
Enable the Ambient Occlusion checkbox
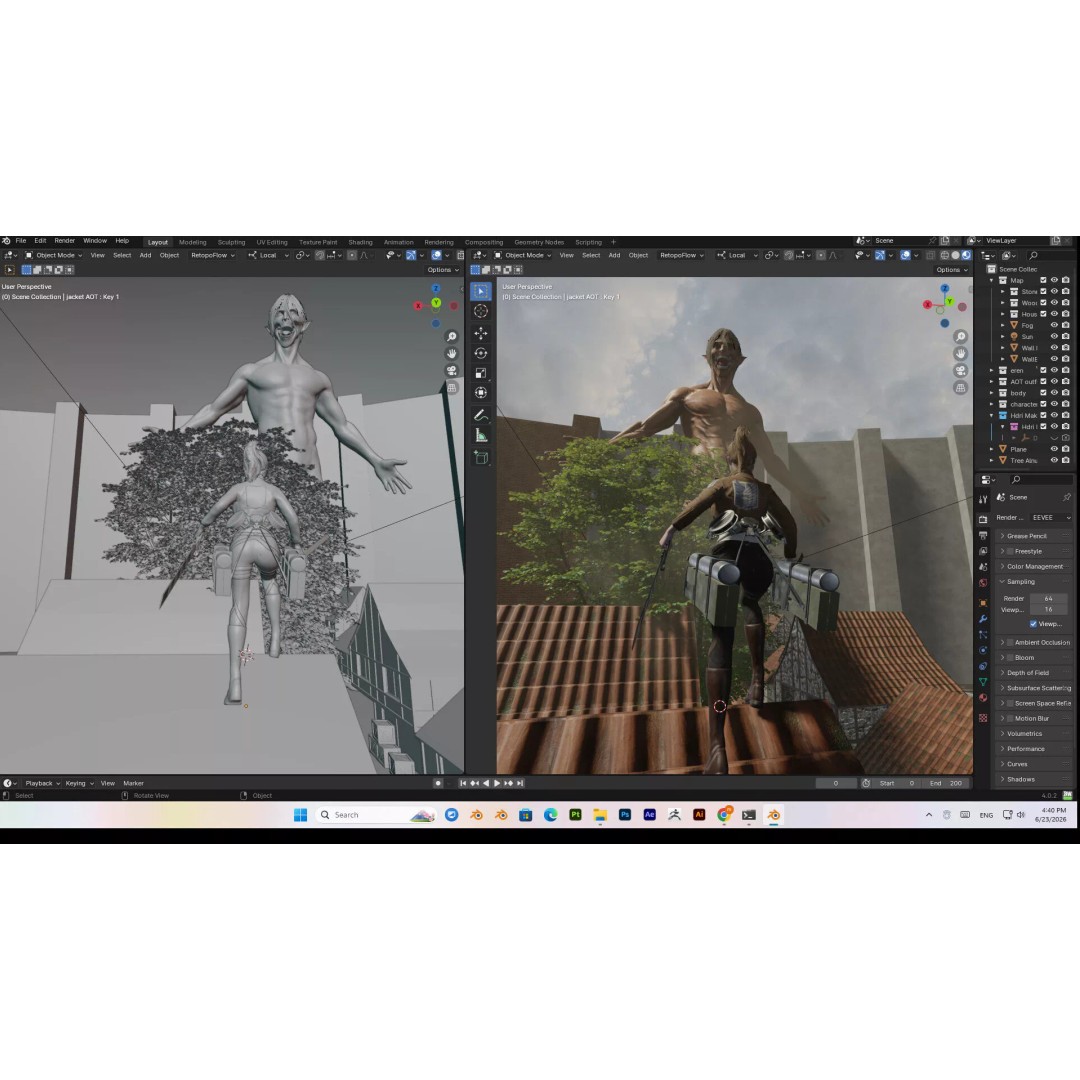pos(1010,643)
